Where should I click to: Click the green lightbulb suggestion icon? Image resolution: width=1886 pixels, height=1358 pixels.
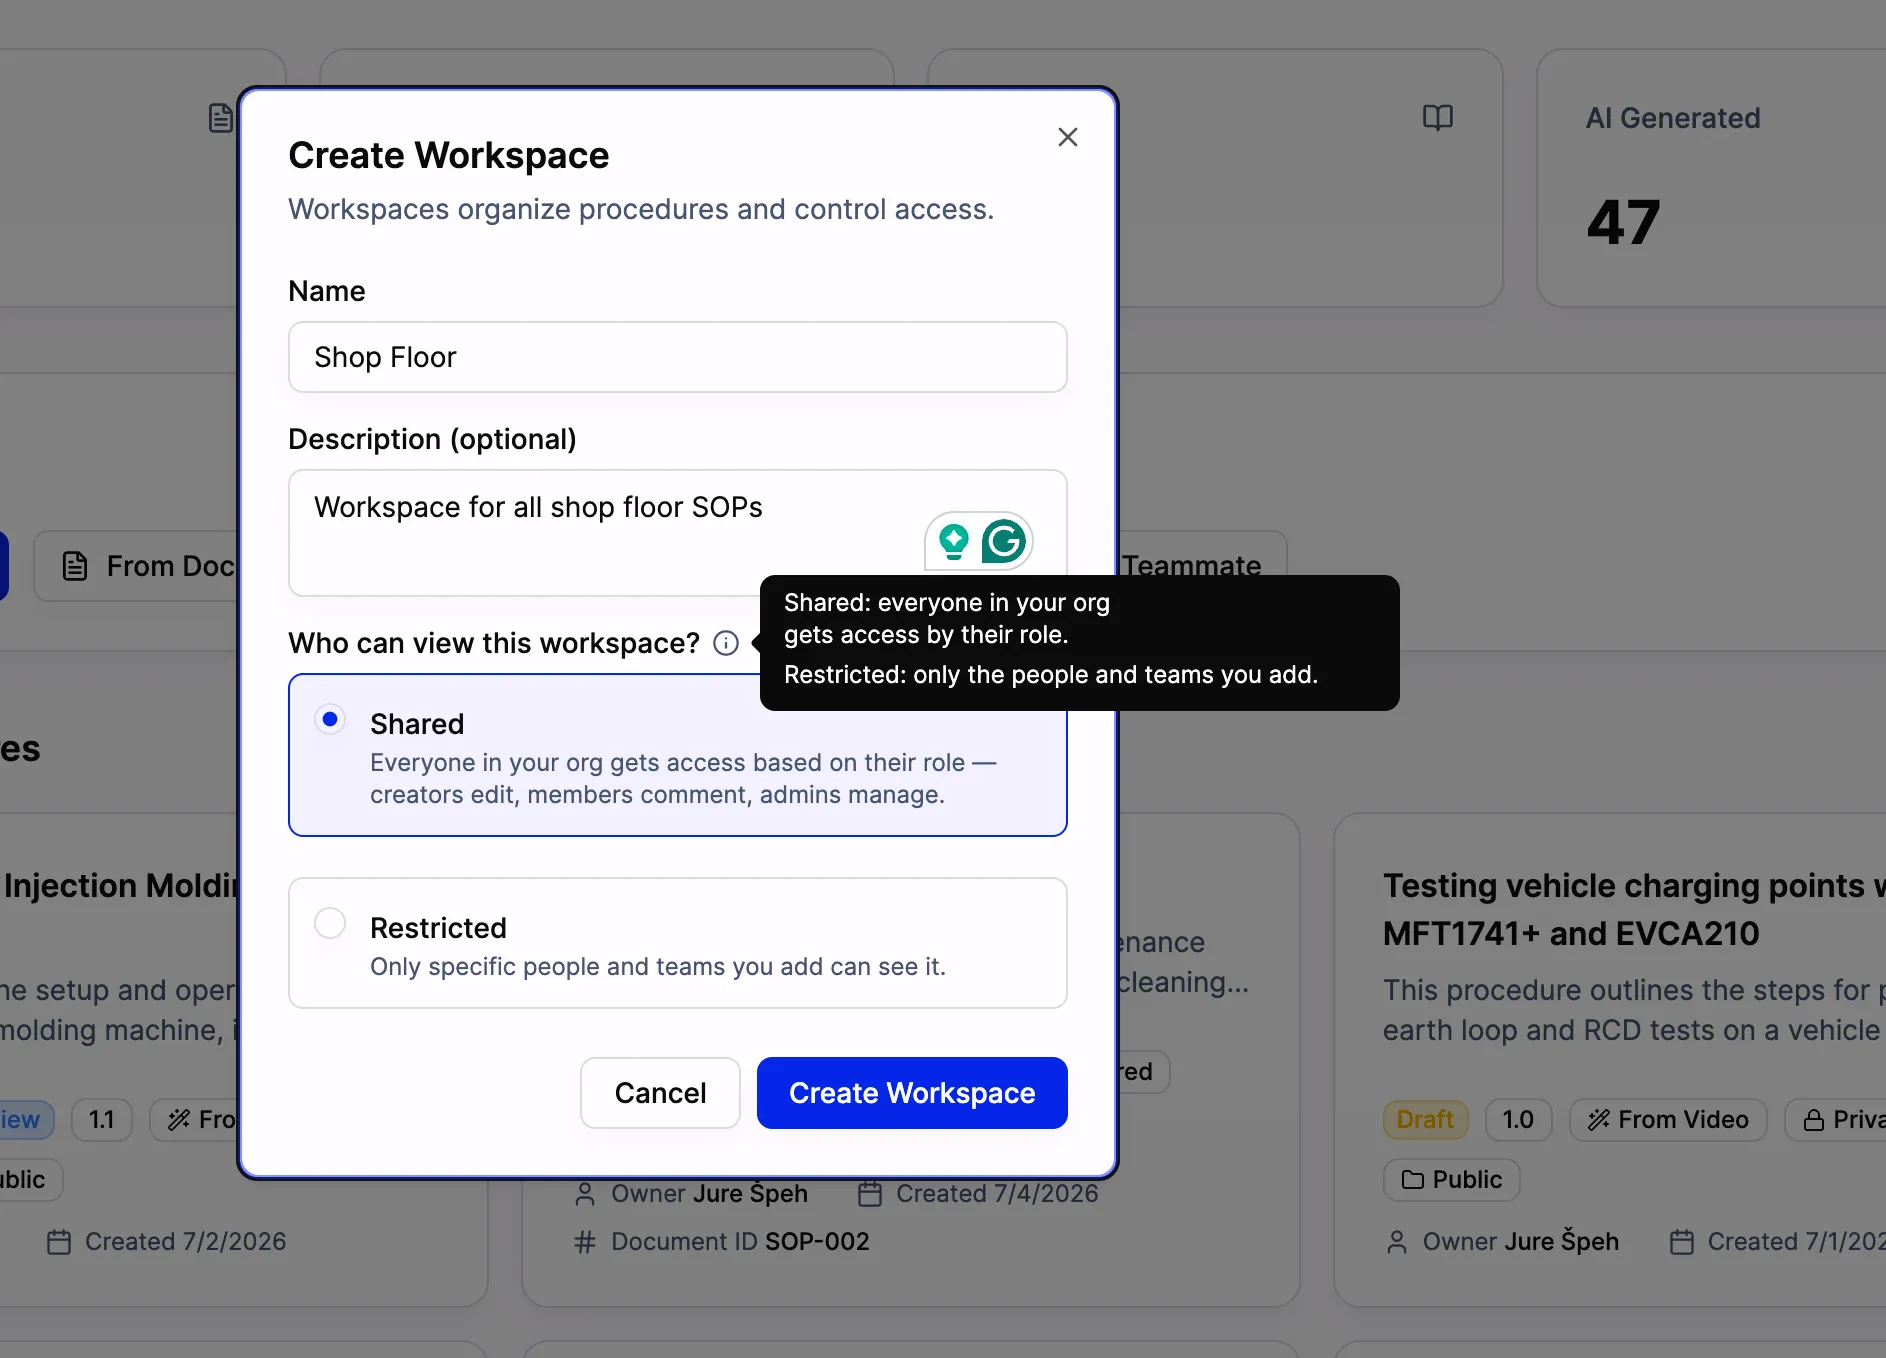pos(954,542)
